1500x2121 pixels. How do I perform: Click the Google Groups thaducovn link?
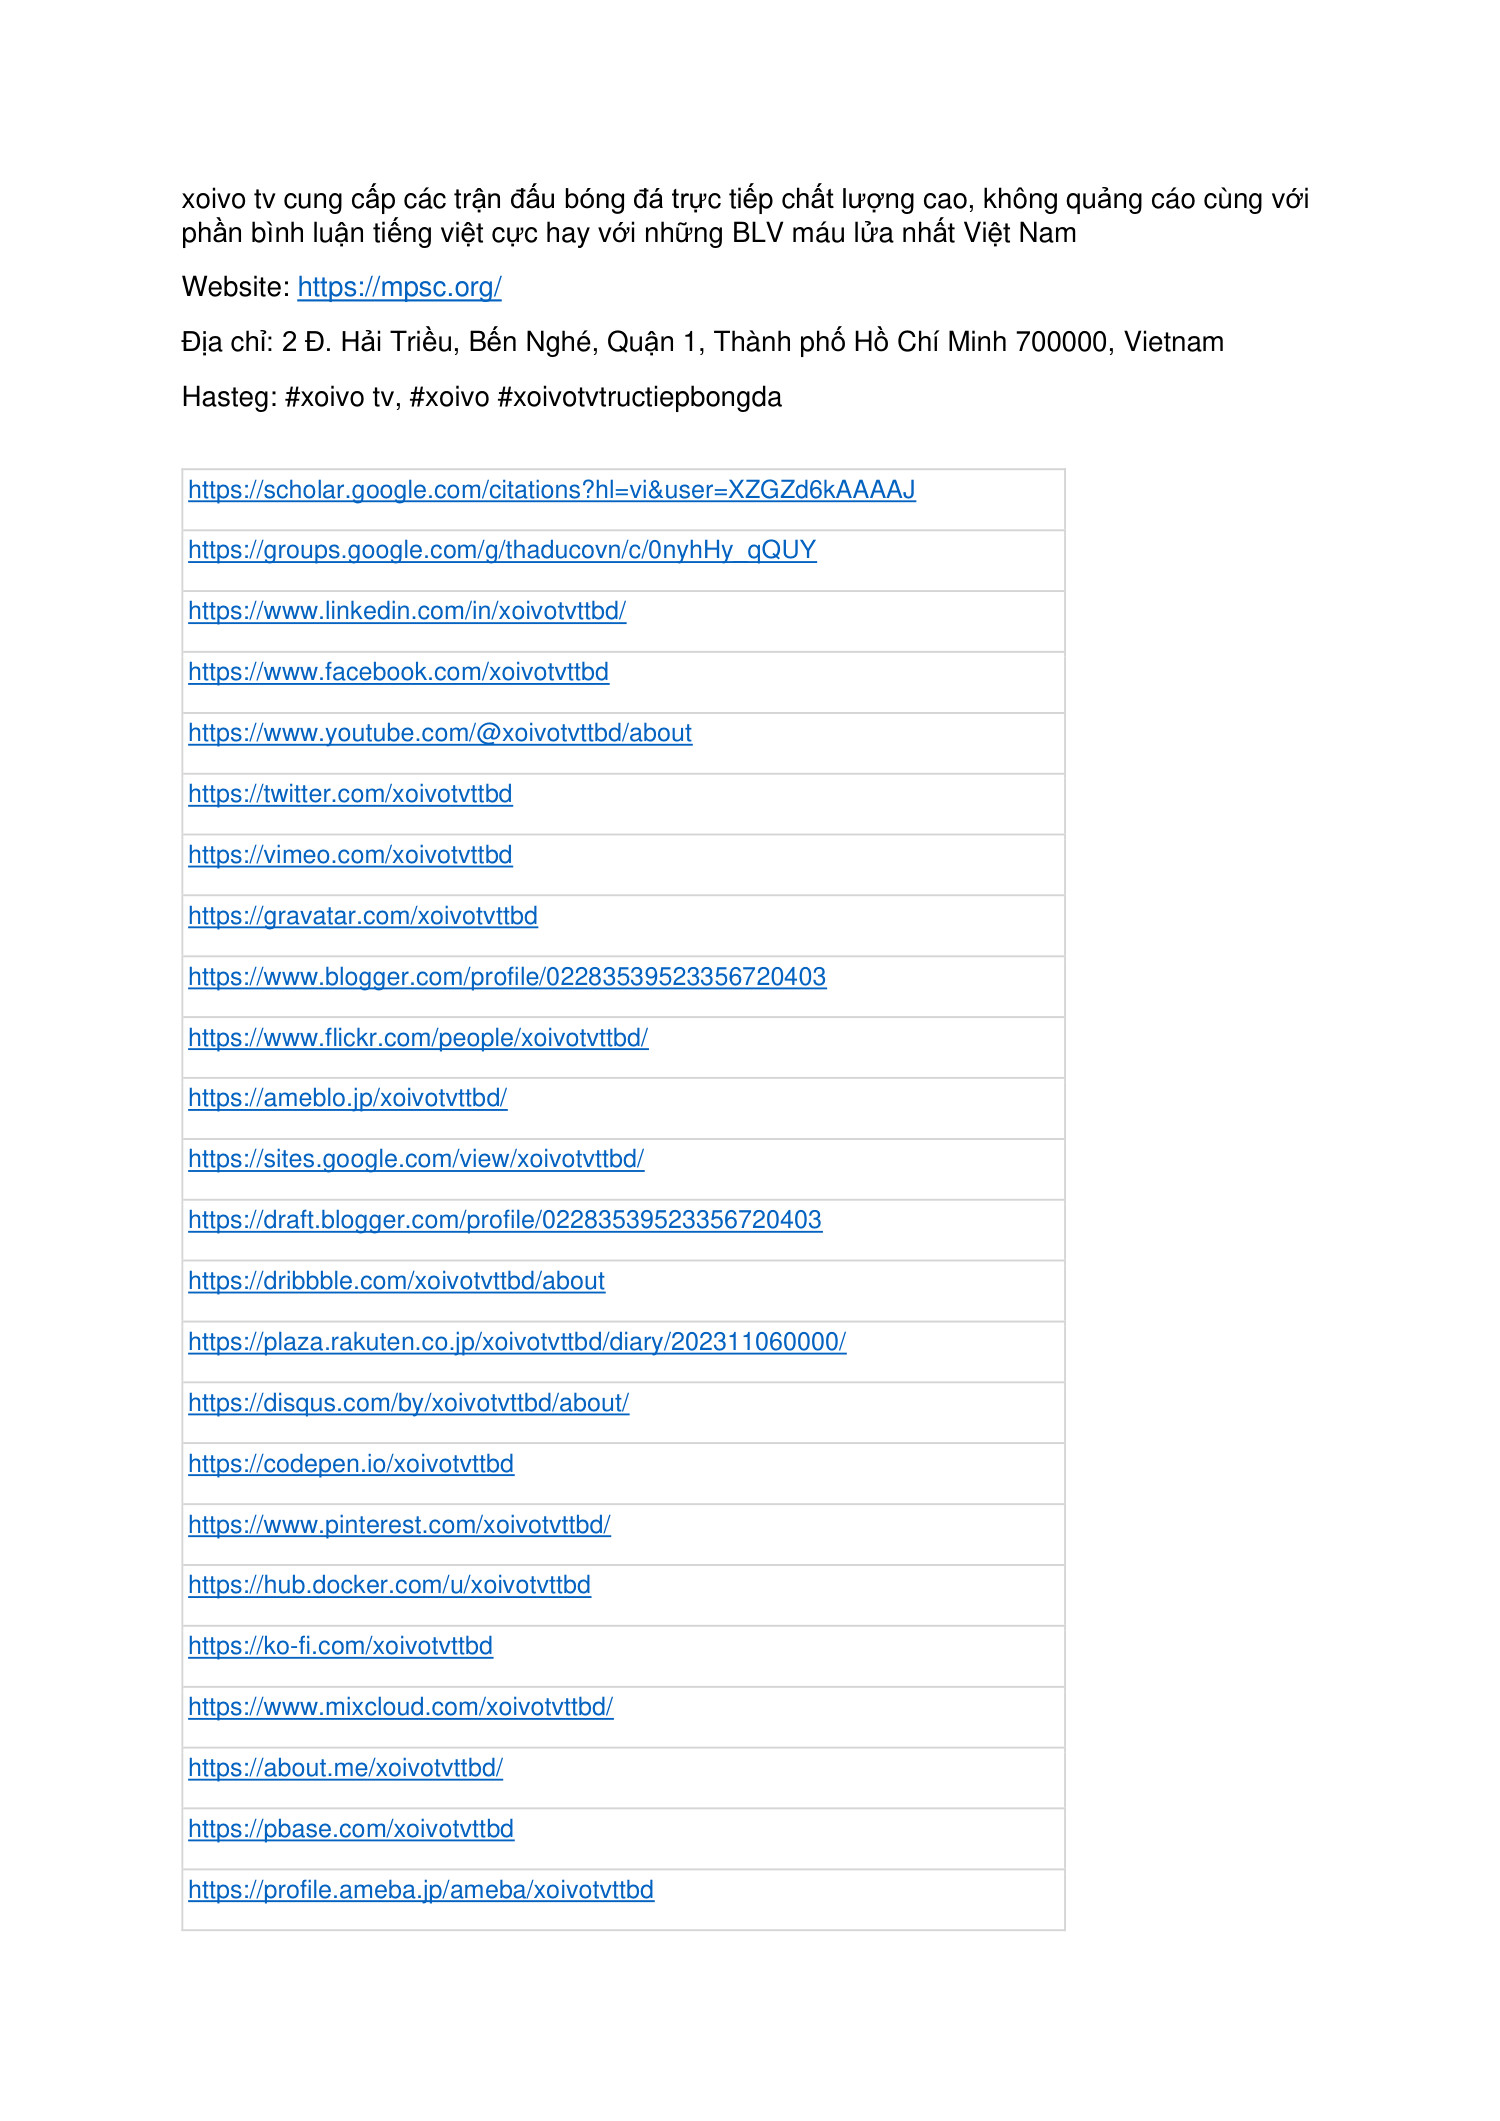pyautogui.click(x=502, y=550)
